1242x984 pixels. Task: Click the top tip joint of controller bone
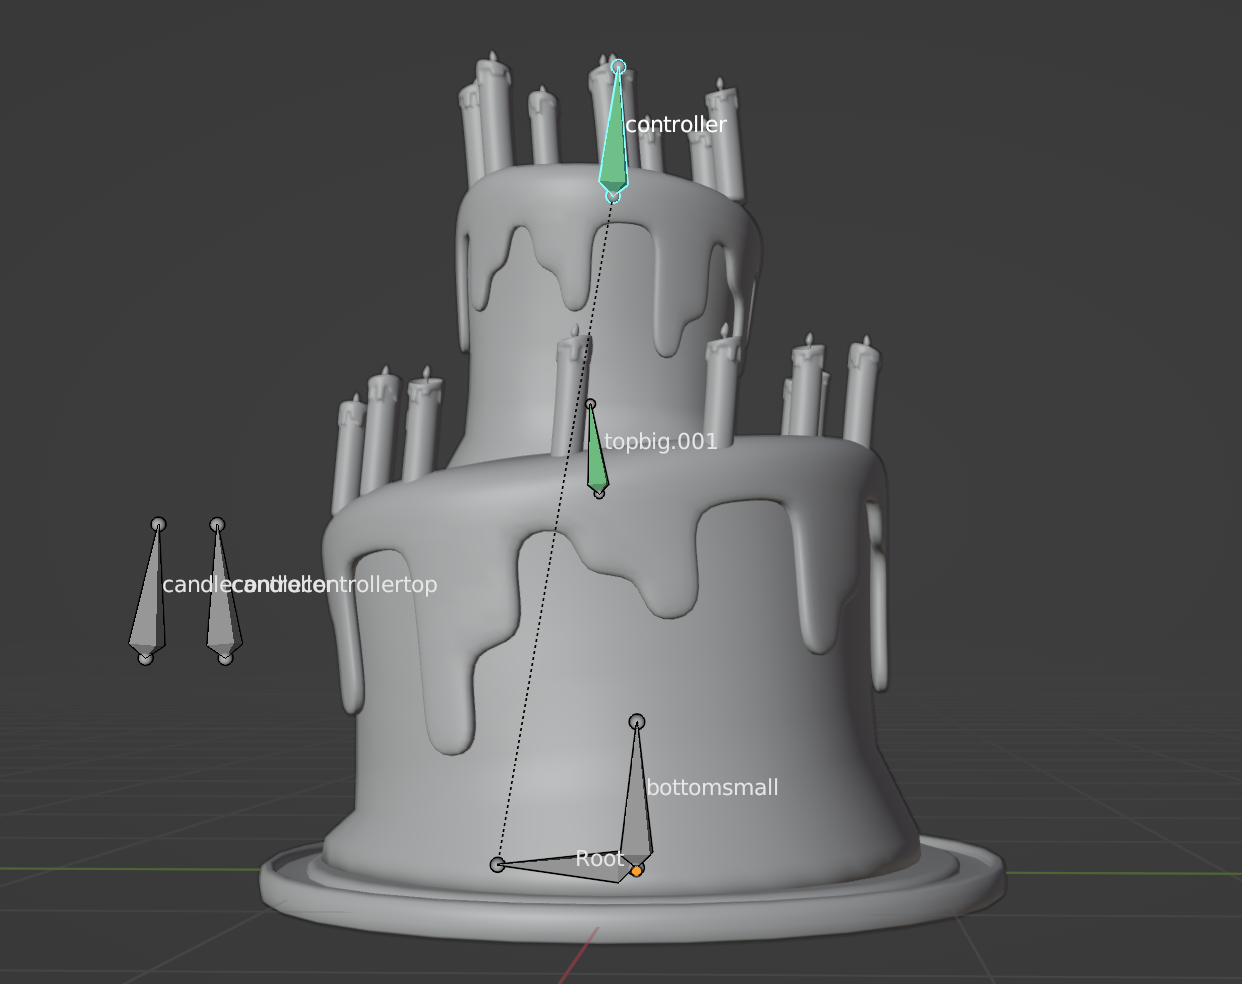pyautogui.click(x=618, y=67)
